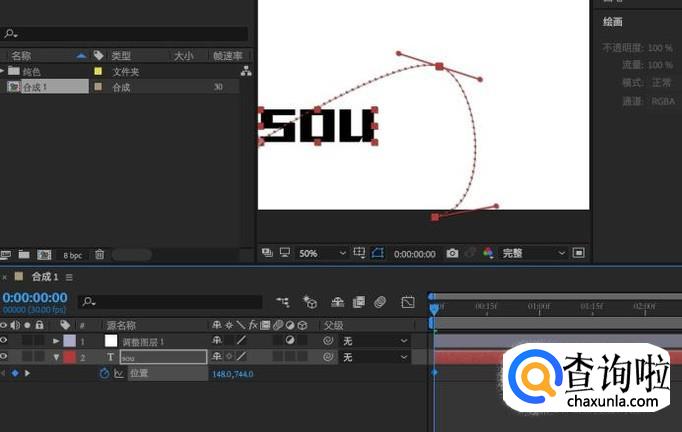The image size is (682, 432).
Task: Select the 合成 1 timeline tab
Action: click(x=44, y=277)
